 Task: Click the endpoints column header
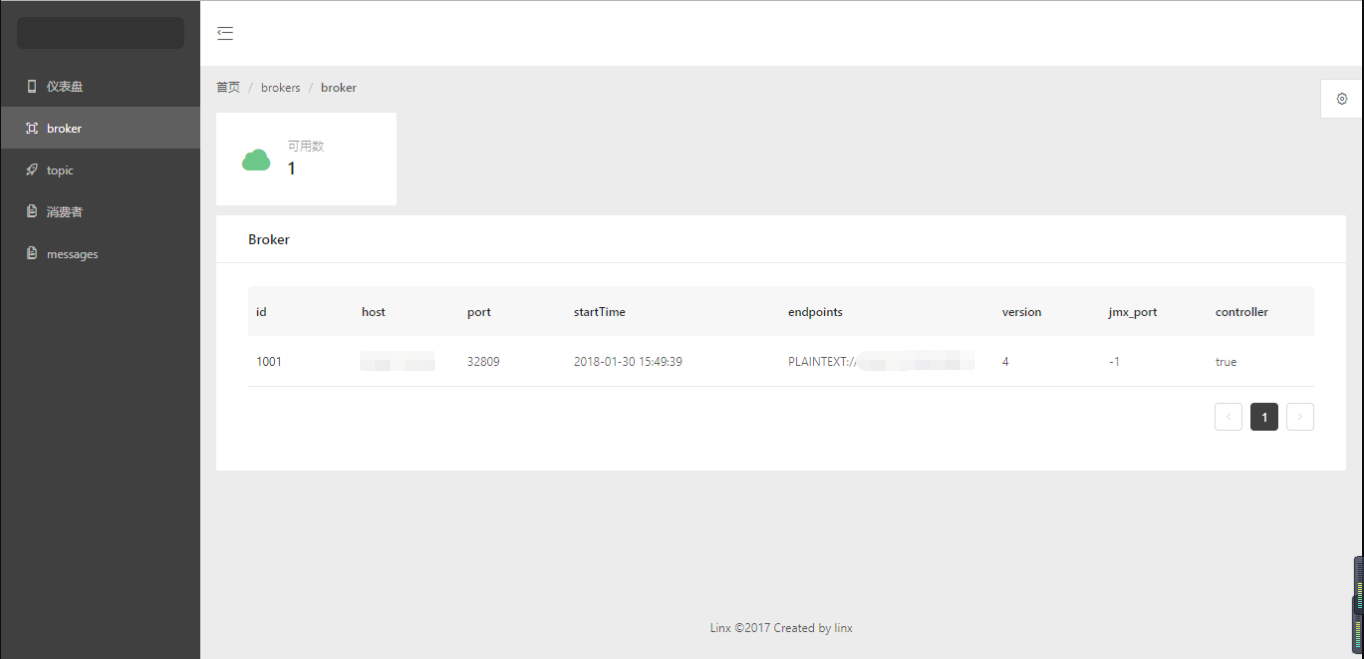(x=815, y=312)
